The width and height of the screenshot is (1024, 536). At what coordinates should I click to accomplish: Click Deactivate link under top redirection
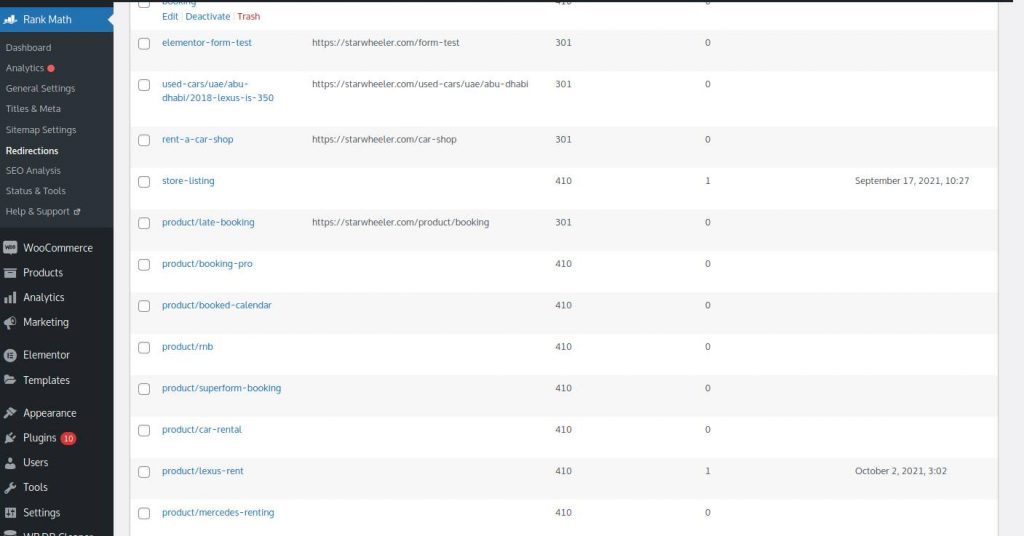click(208, 16)
